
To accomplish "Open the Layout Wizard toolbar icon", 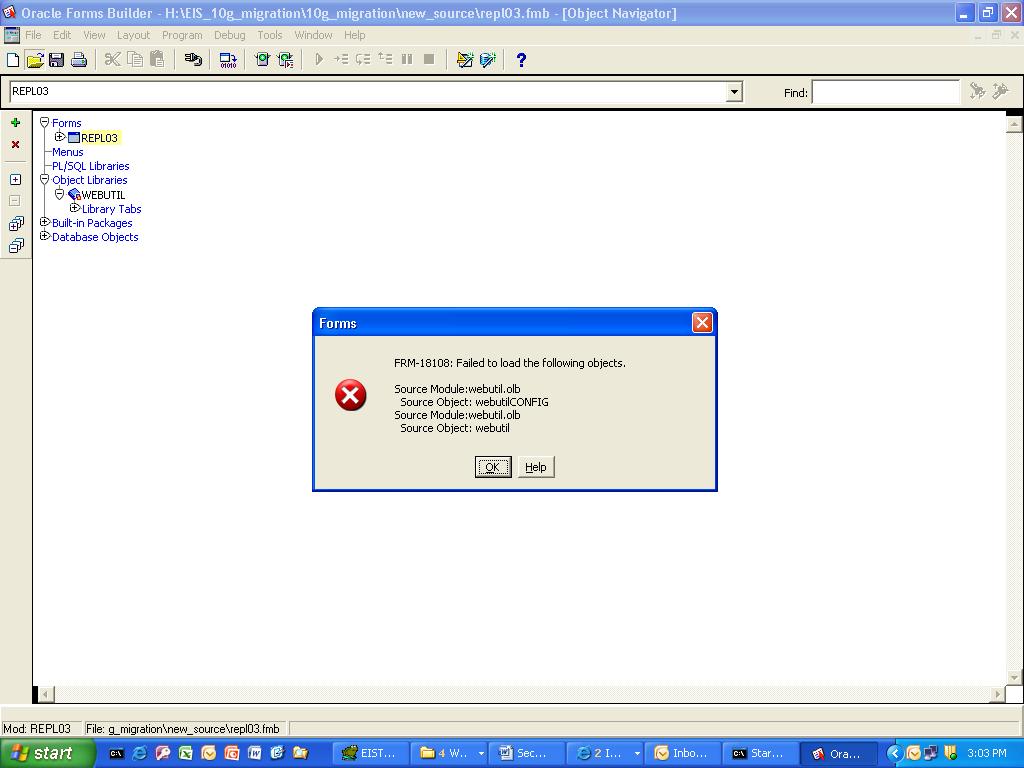I will pyautogui.click(x=465, y=60).
